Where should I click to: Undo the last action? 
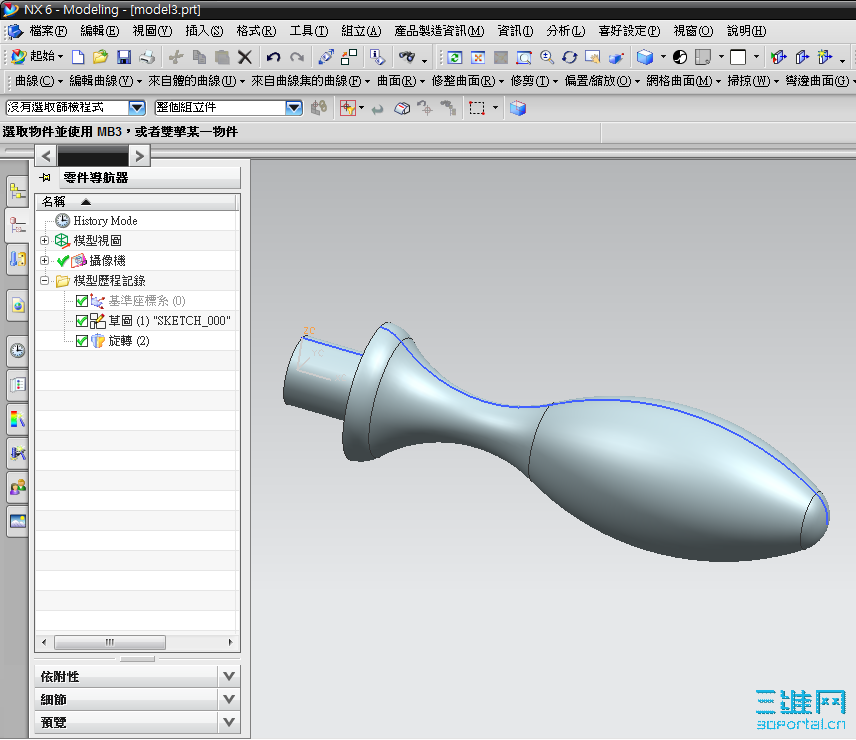pos(273,57)
